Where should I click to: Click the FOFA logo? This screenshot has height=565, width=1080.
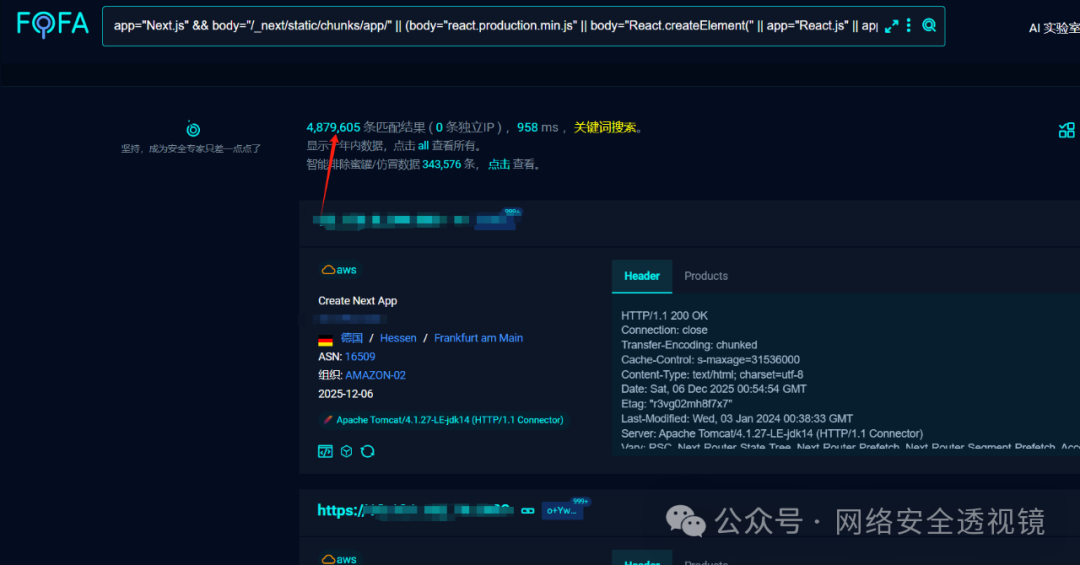tap(53, 24)
